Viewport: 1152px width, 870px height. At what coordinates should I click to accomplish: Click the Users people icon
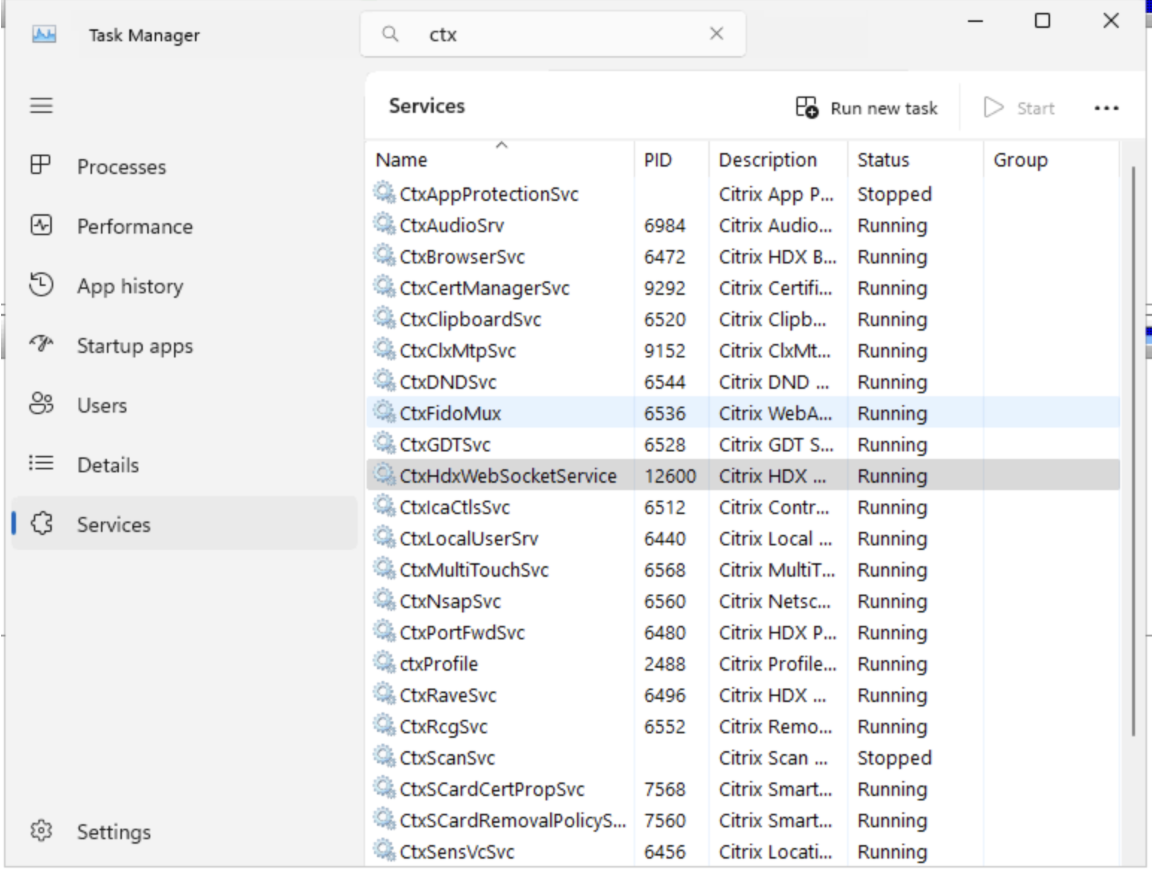41,403
